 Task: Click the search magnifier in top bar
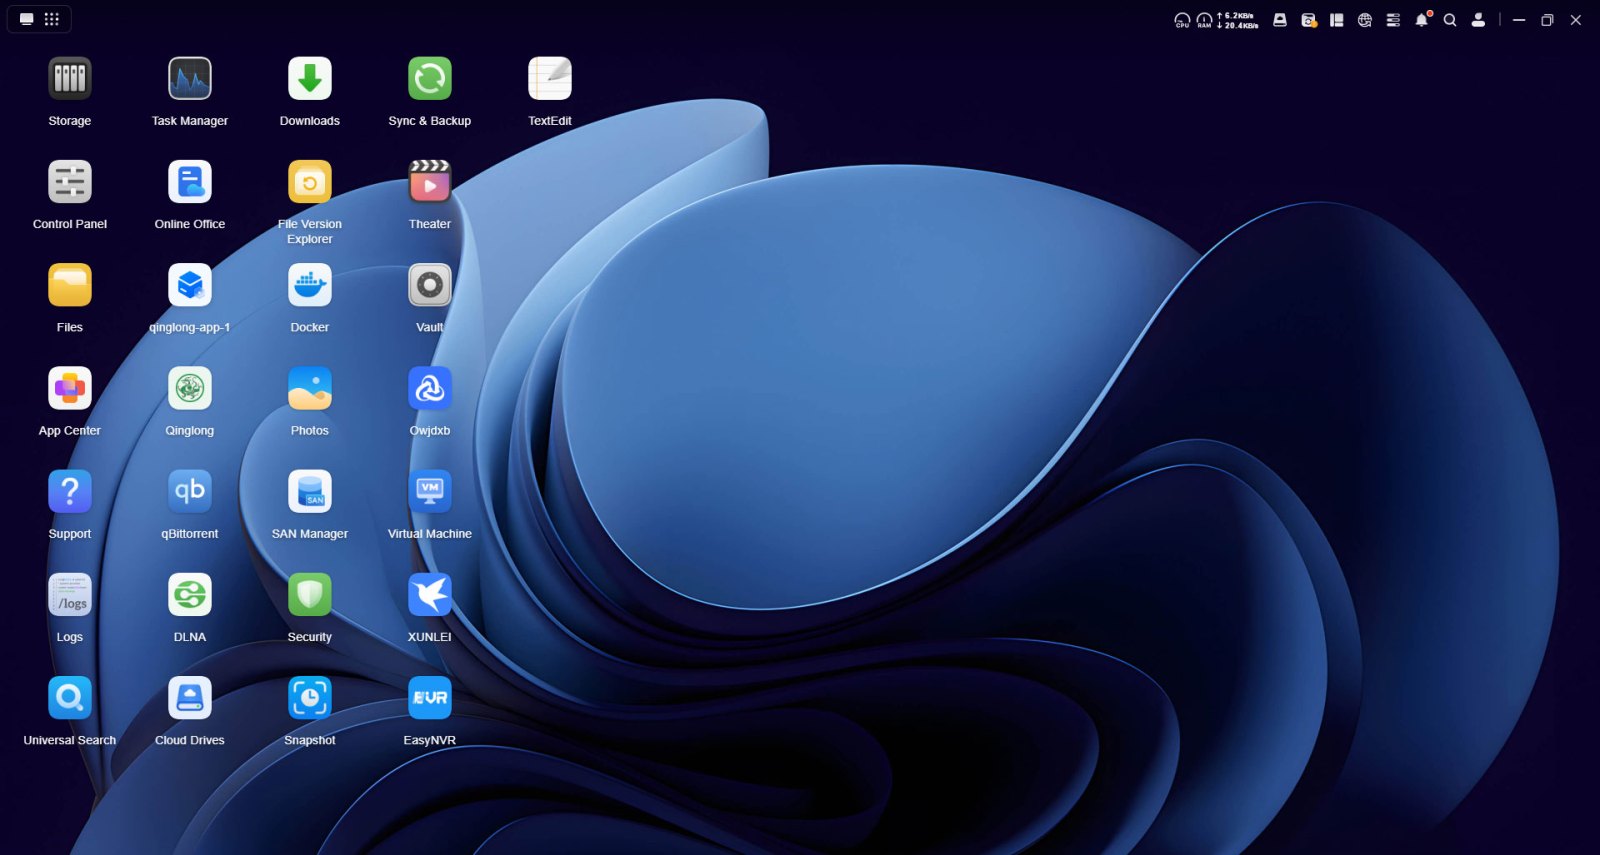[1450, 20]
